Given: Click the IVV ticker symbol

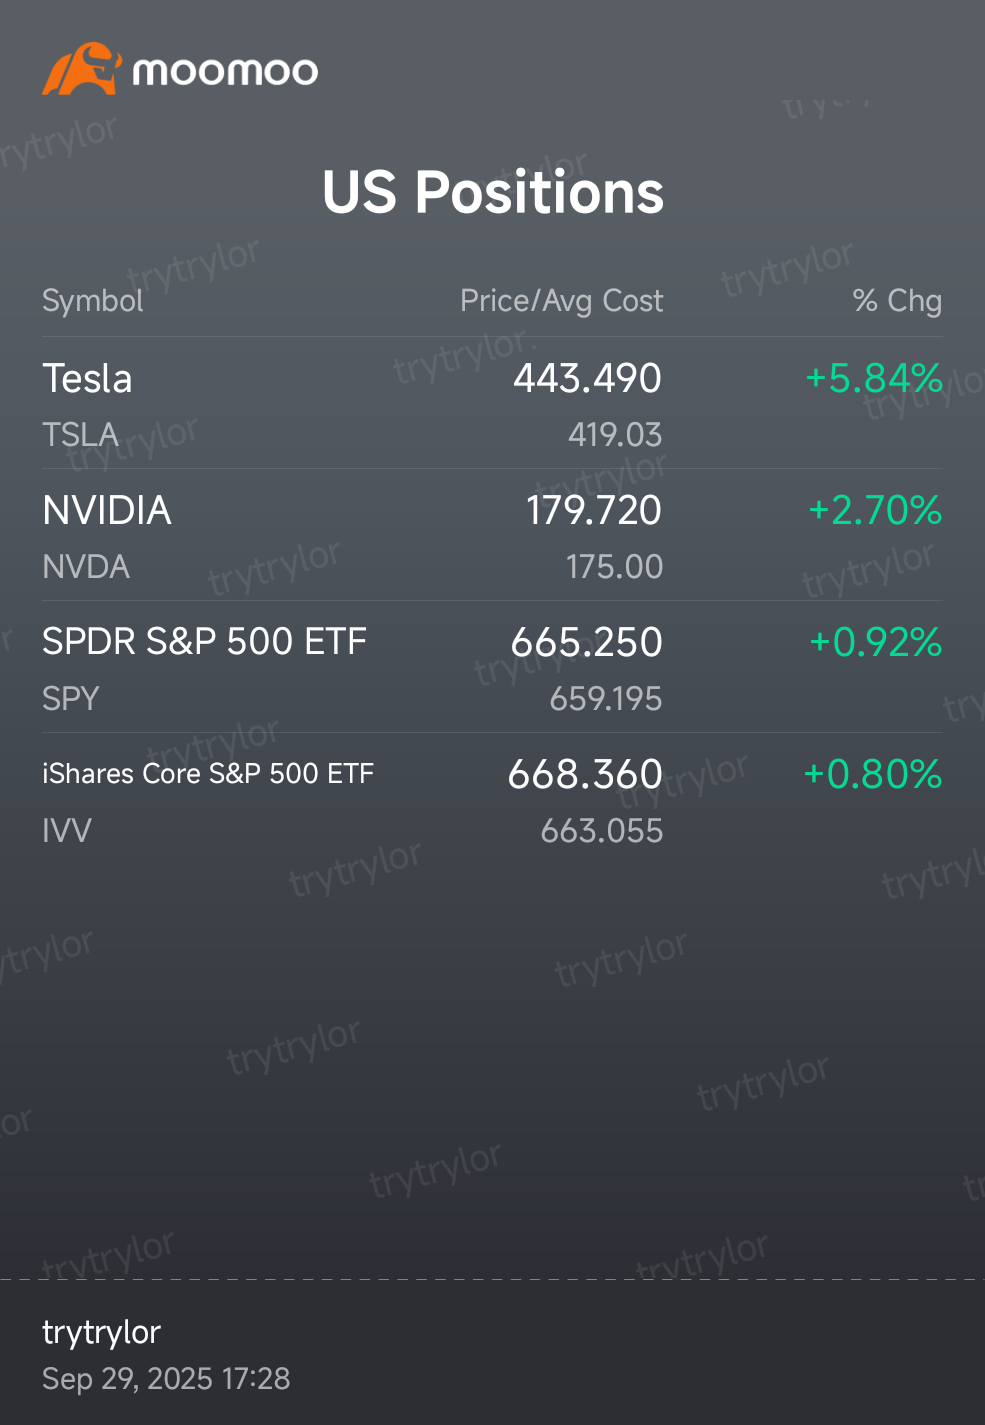Looking at the screenshot, I should pos(67,831).
